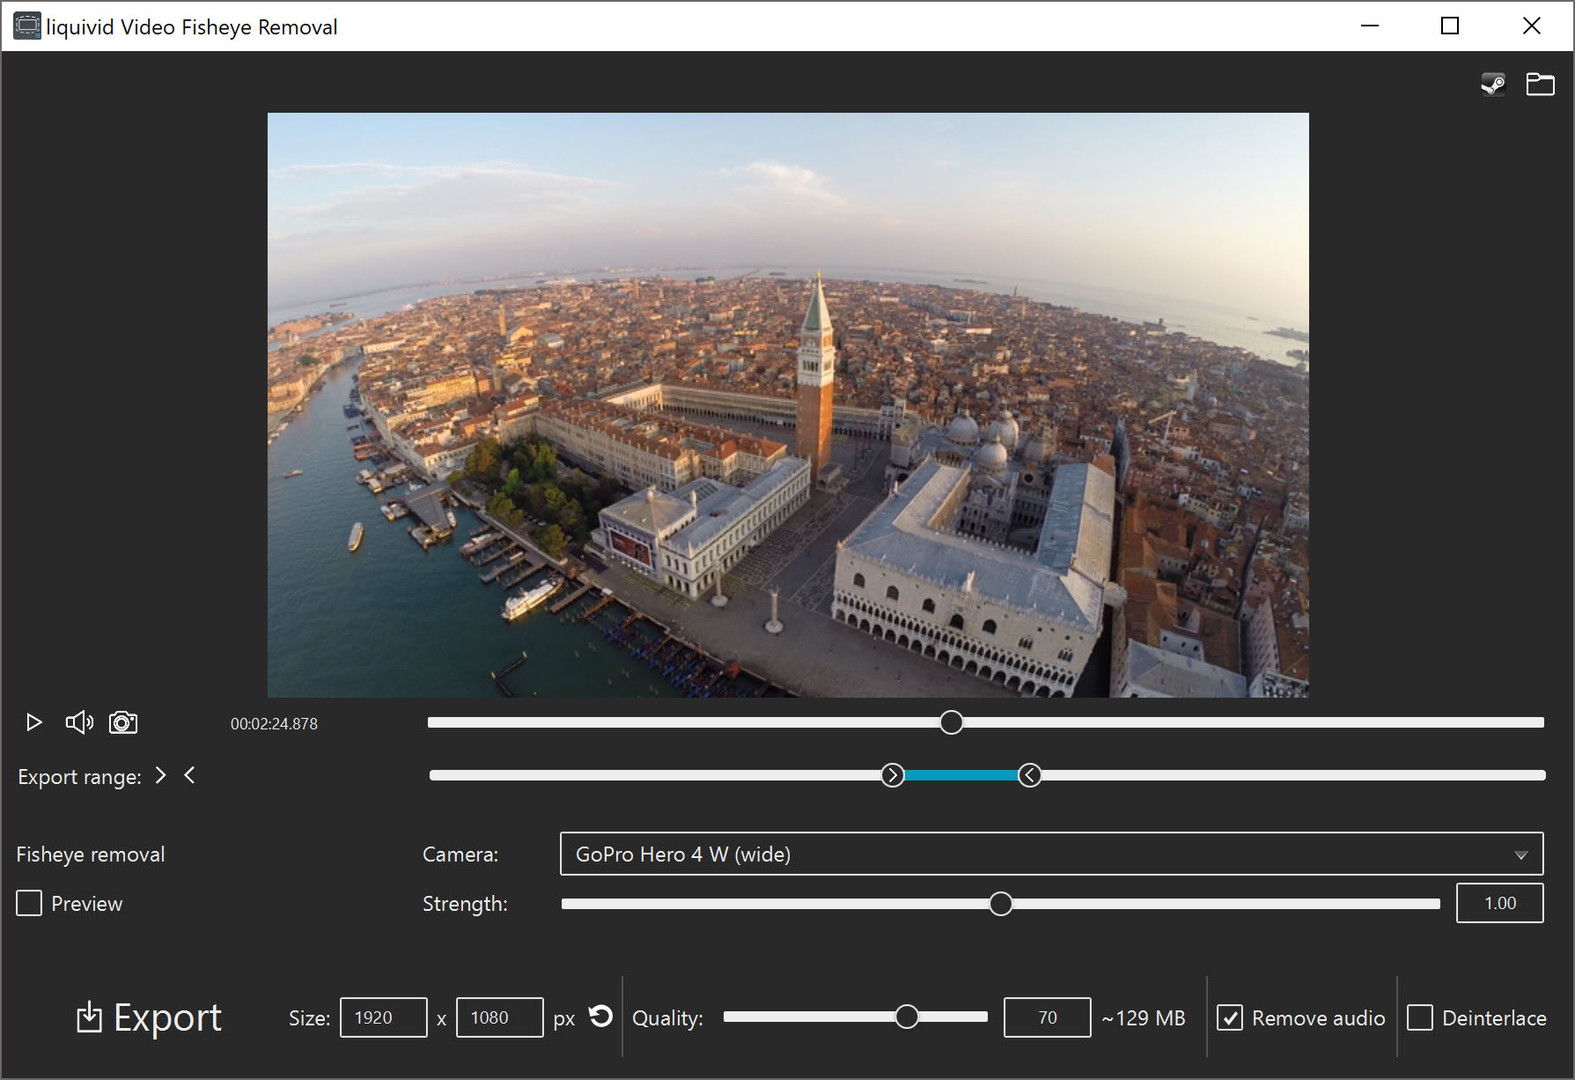
Task: Click the Quality slider knob
Action: [906, 1017]
